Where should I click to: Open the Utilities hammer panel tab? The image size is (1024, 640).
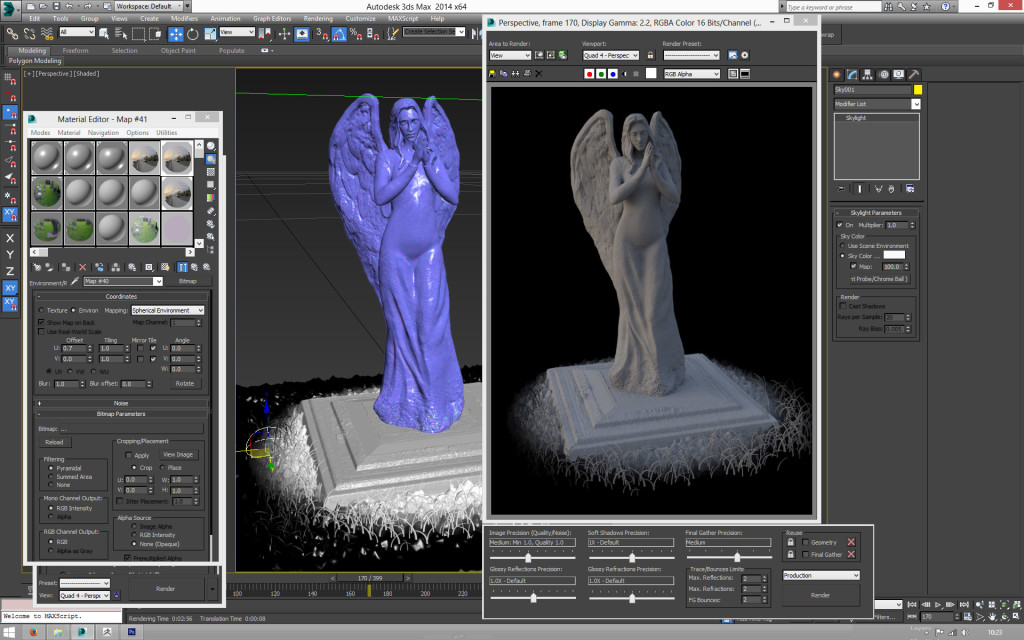pos(914,74)
